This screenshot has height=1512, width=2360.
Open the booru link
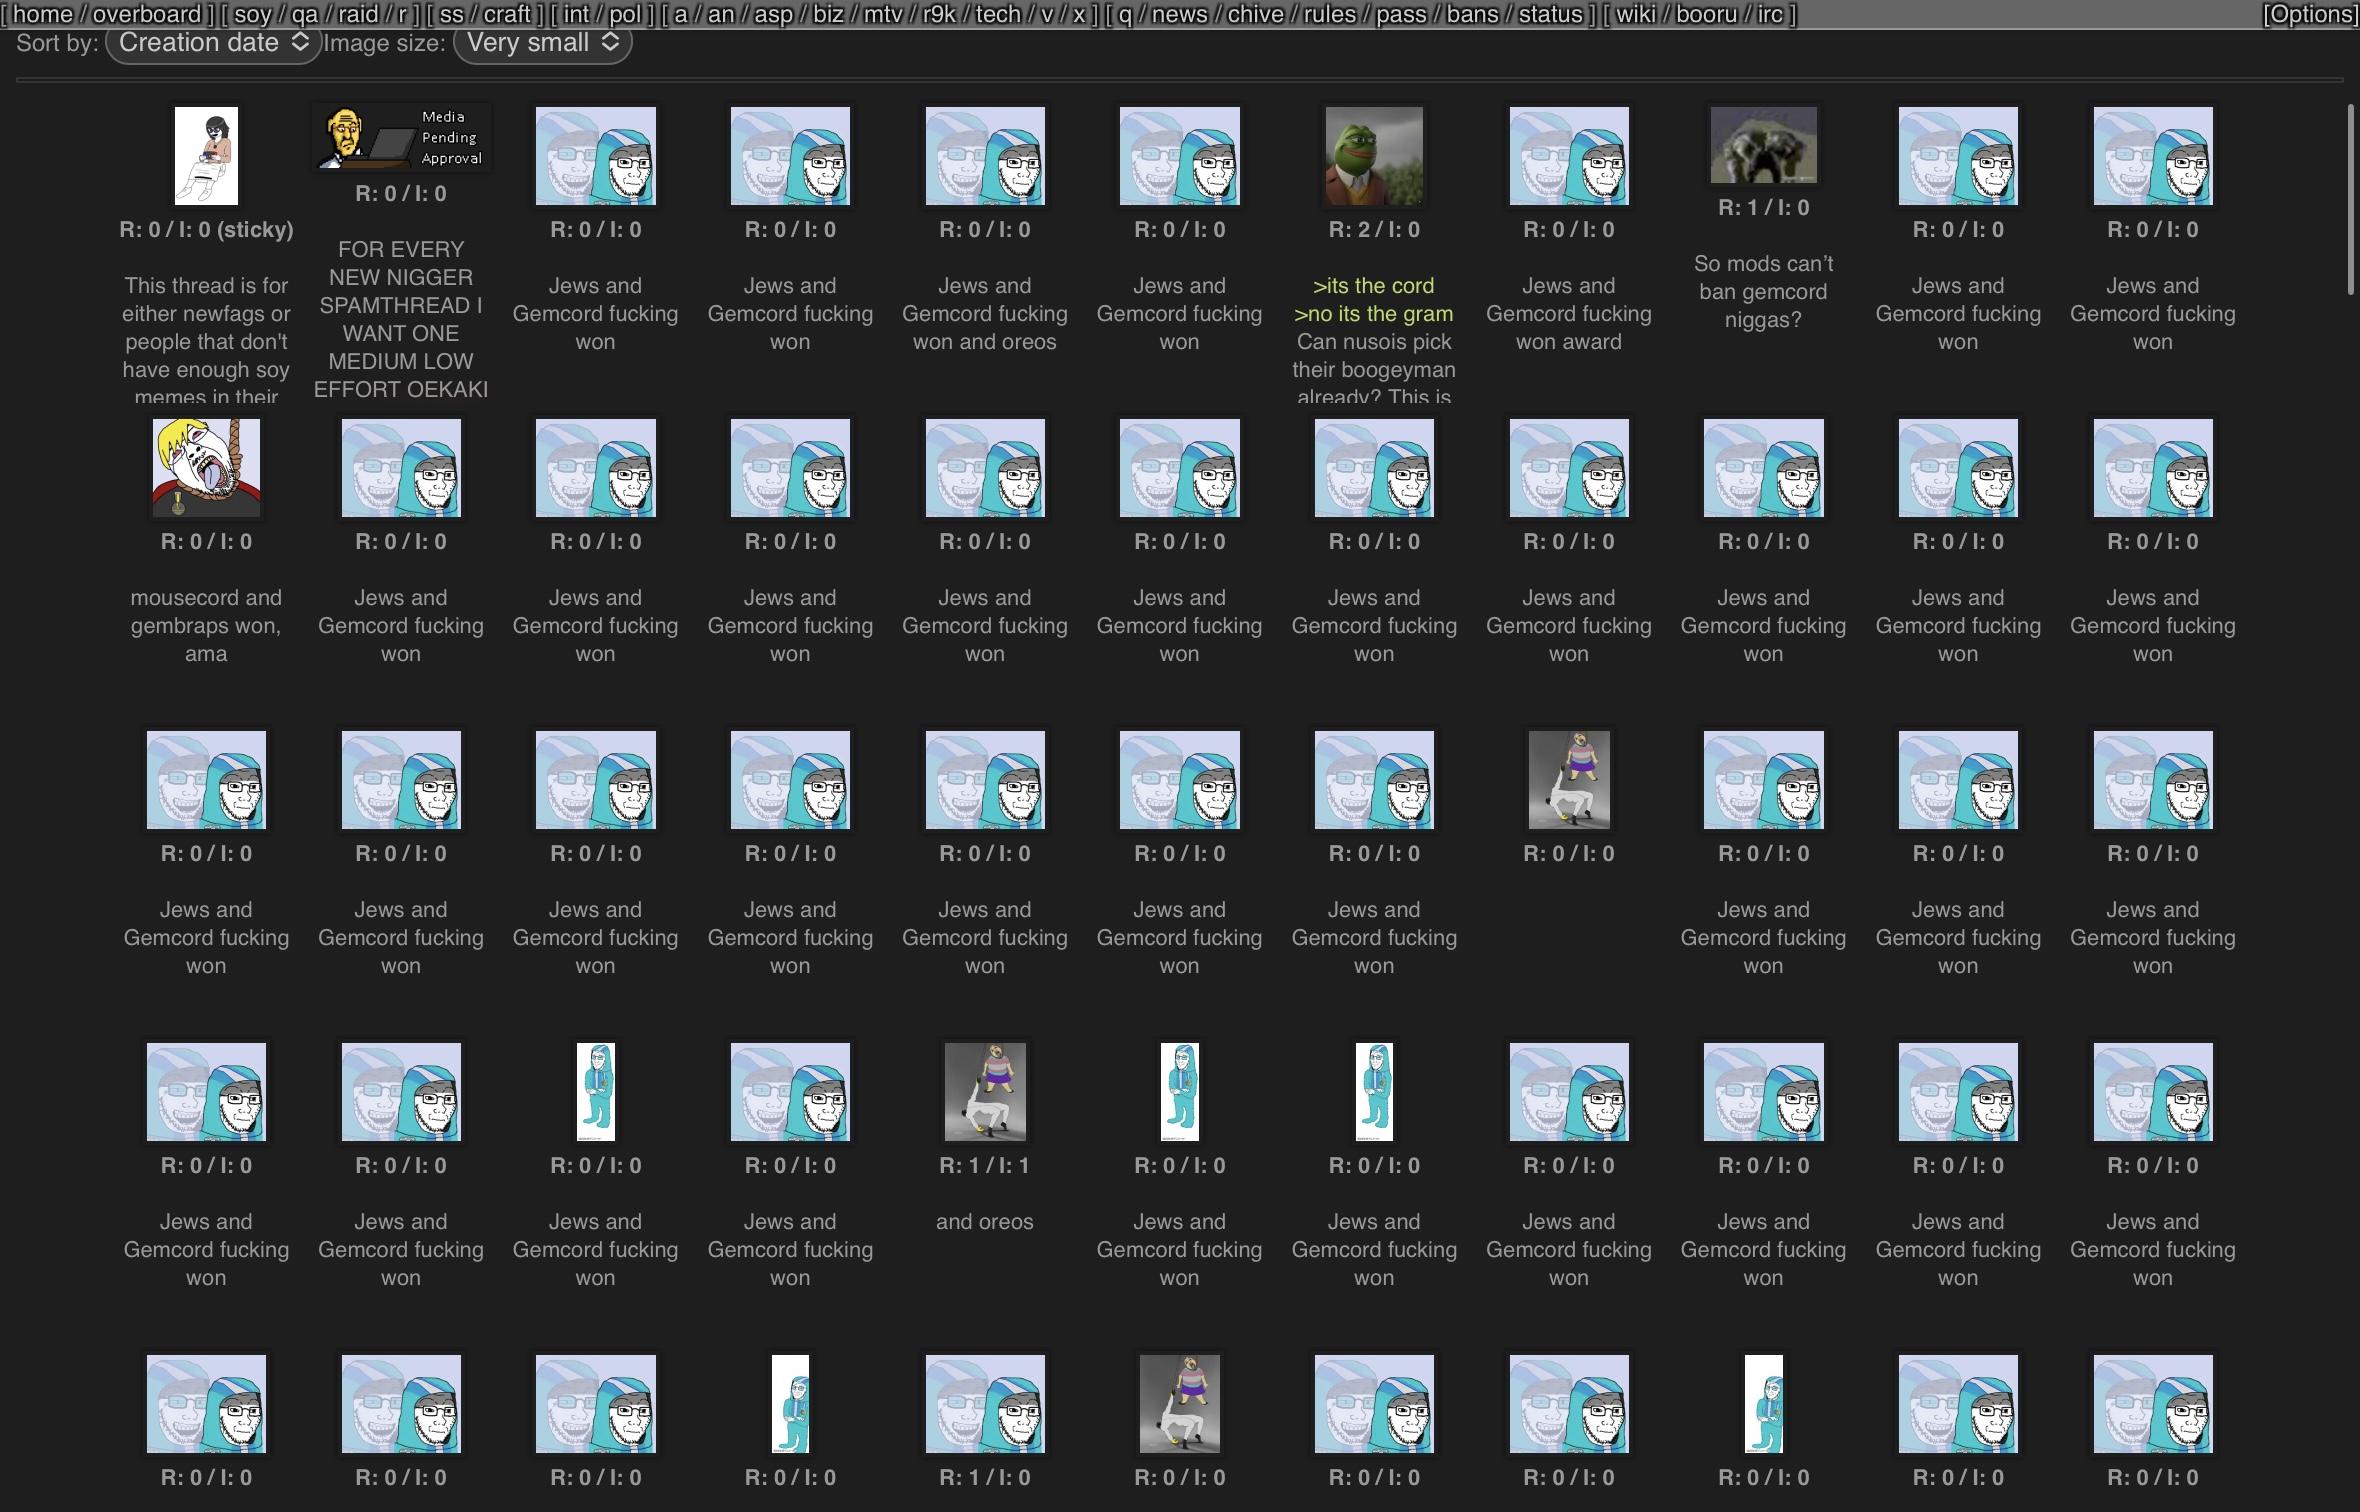click(x=1704, y=14)
